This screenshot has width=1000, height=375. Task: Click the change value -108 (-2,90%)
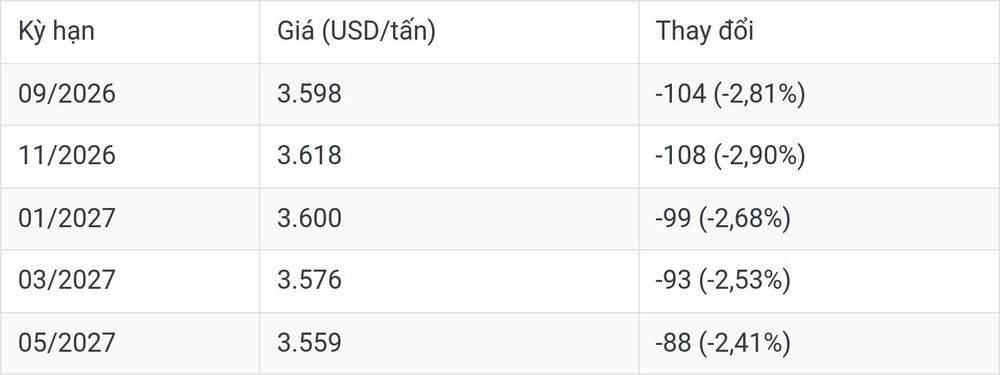coord(730,156)
